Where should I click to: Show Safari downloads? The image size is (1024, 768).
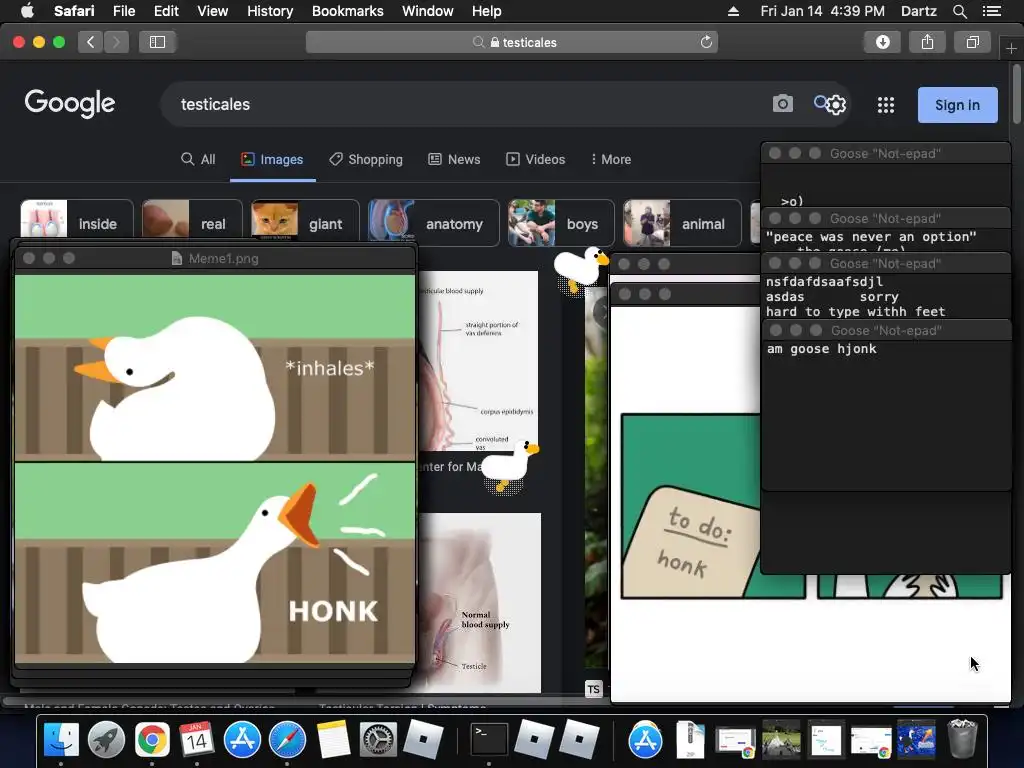click(x=882, y=42)
